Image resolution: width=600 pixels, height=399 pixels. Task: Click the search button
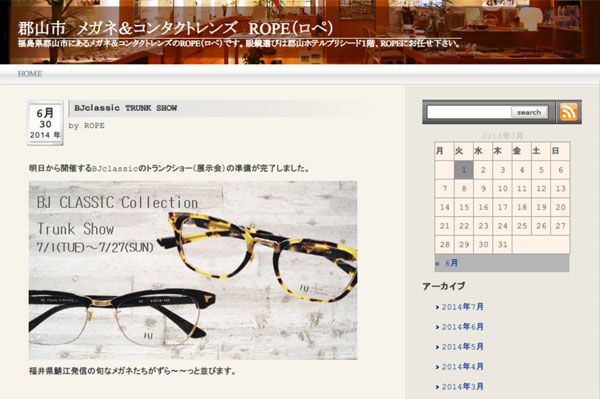tap(529, 112)
